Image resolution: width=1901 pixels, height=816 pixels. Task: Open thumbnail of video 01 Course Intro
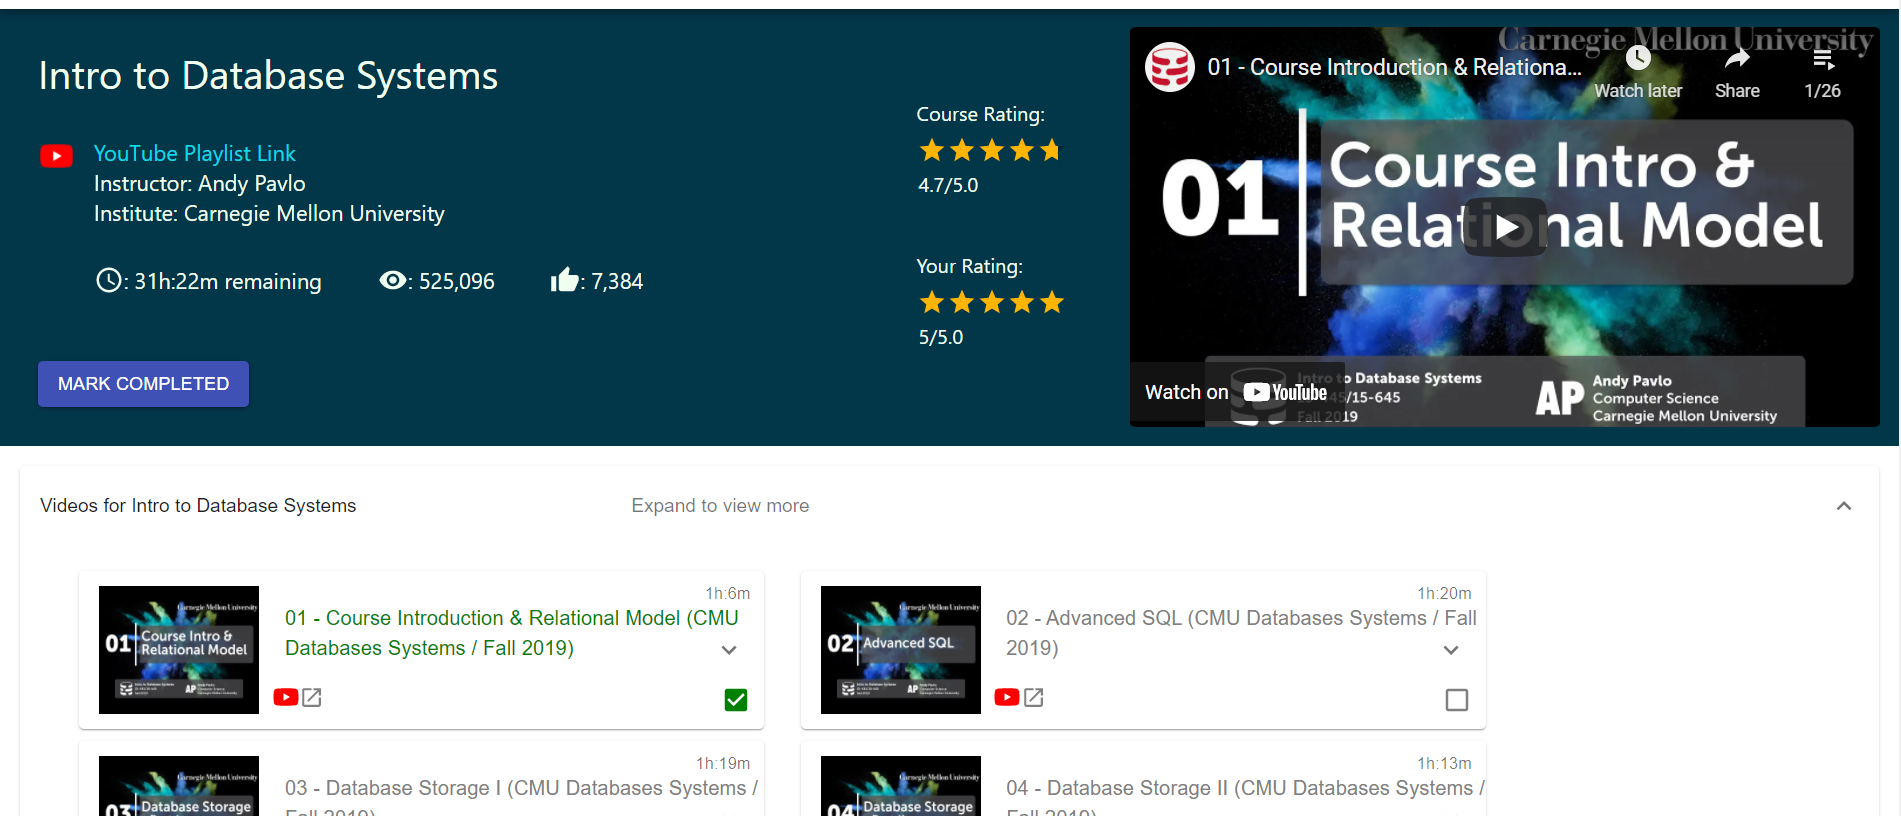click(179, 650)
